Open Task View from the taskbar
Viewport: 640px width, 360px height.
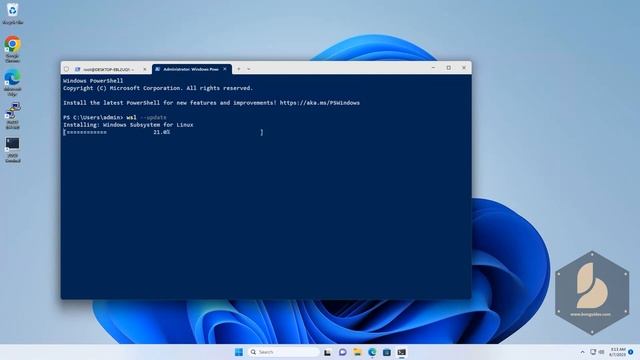(x=327, y=352)
